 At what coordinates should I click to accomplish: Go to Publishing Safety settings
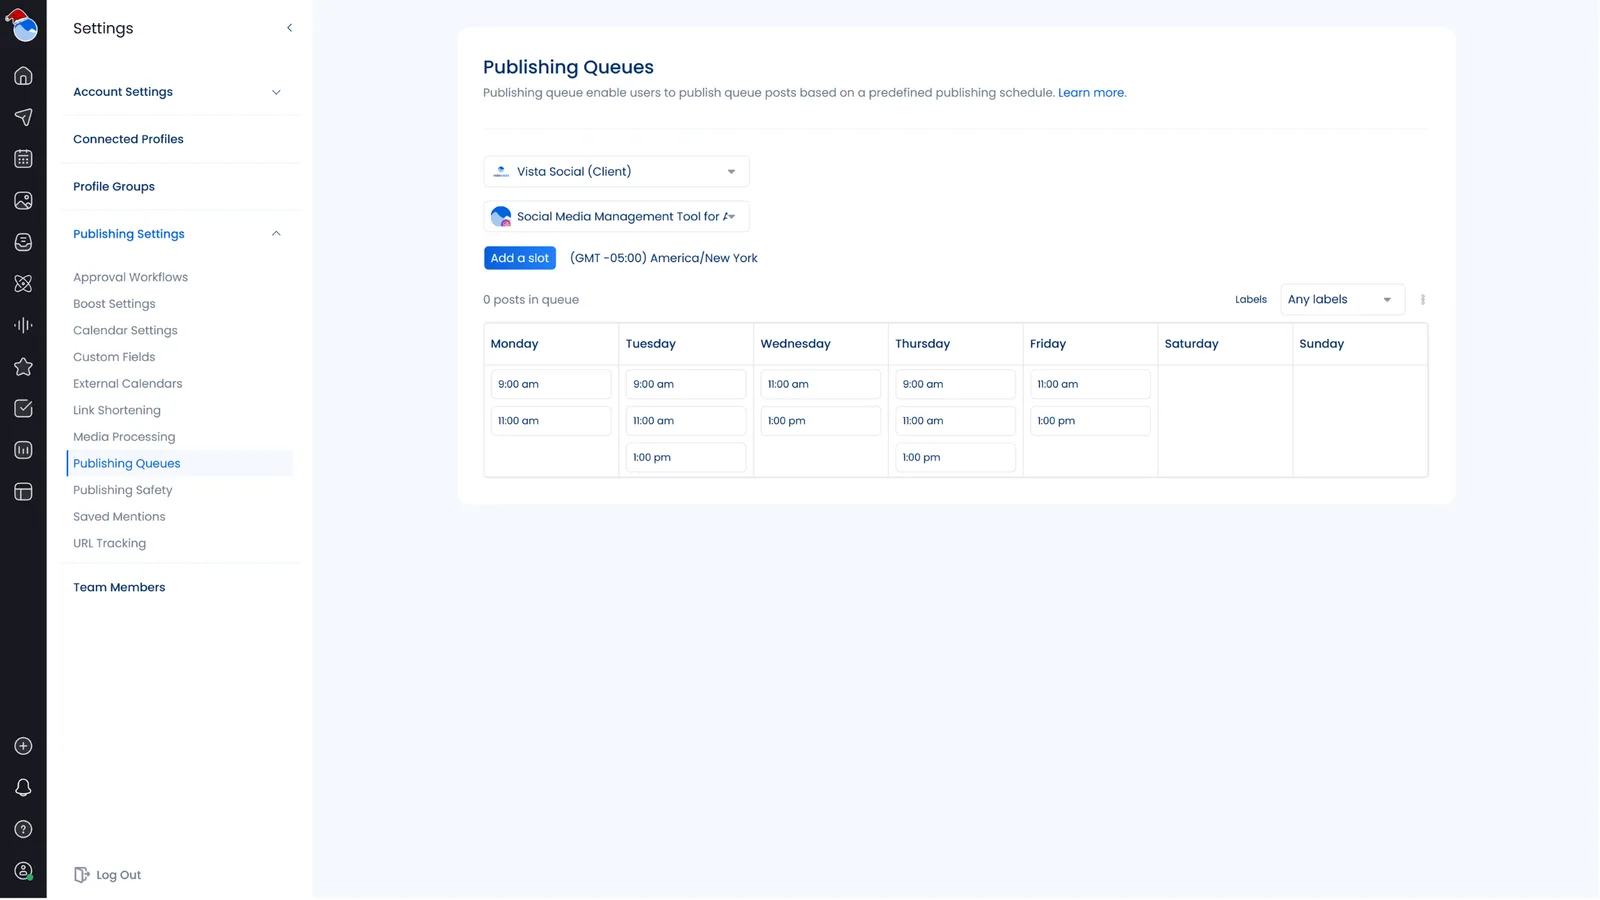point(122,490)
